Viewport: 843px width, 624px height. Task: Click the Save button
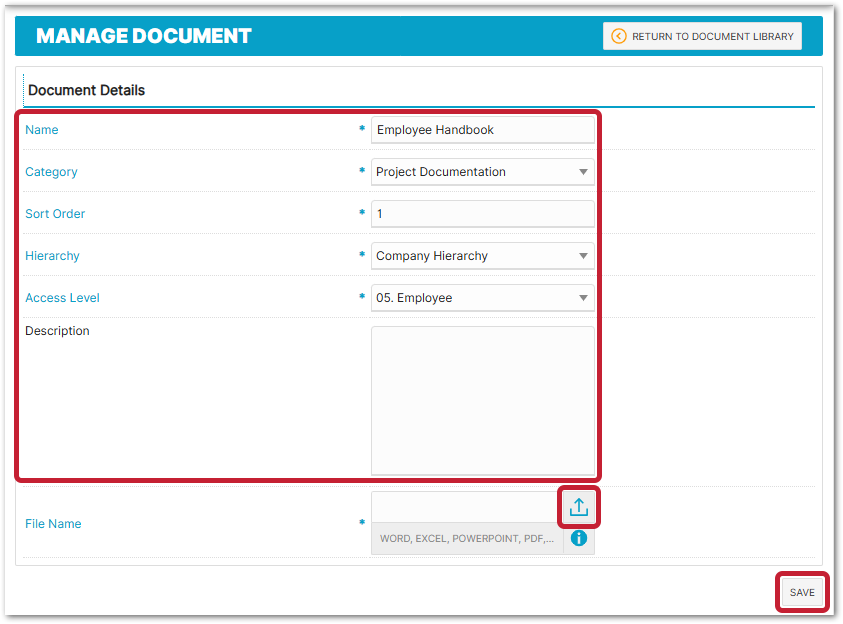point(802,592)
